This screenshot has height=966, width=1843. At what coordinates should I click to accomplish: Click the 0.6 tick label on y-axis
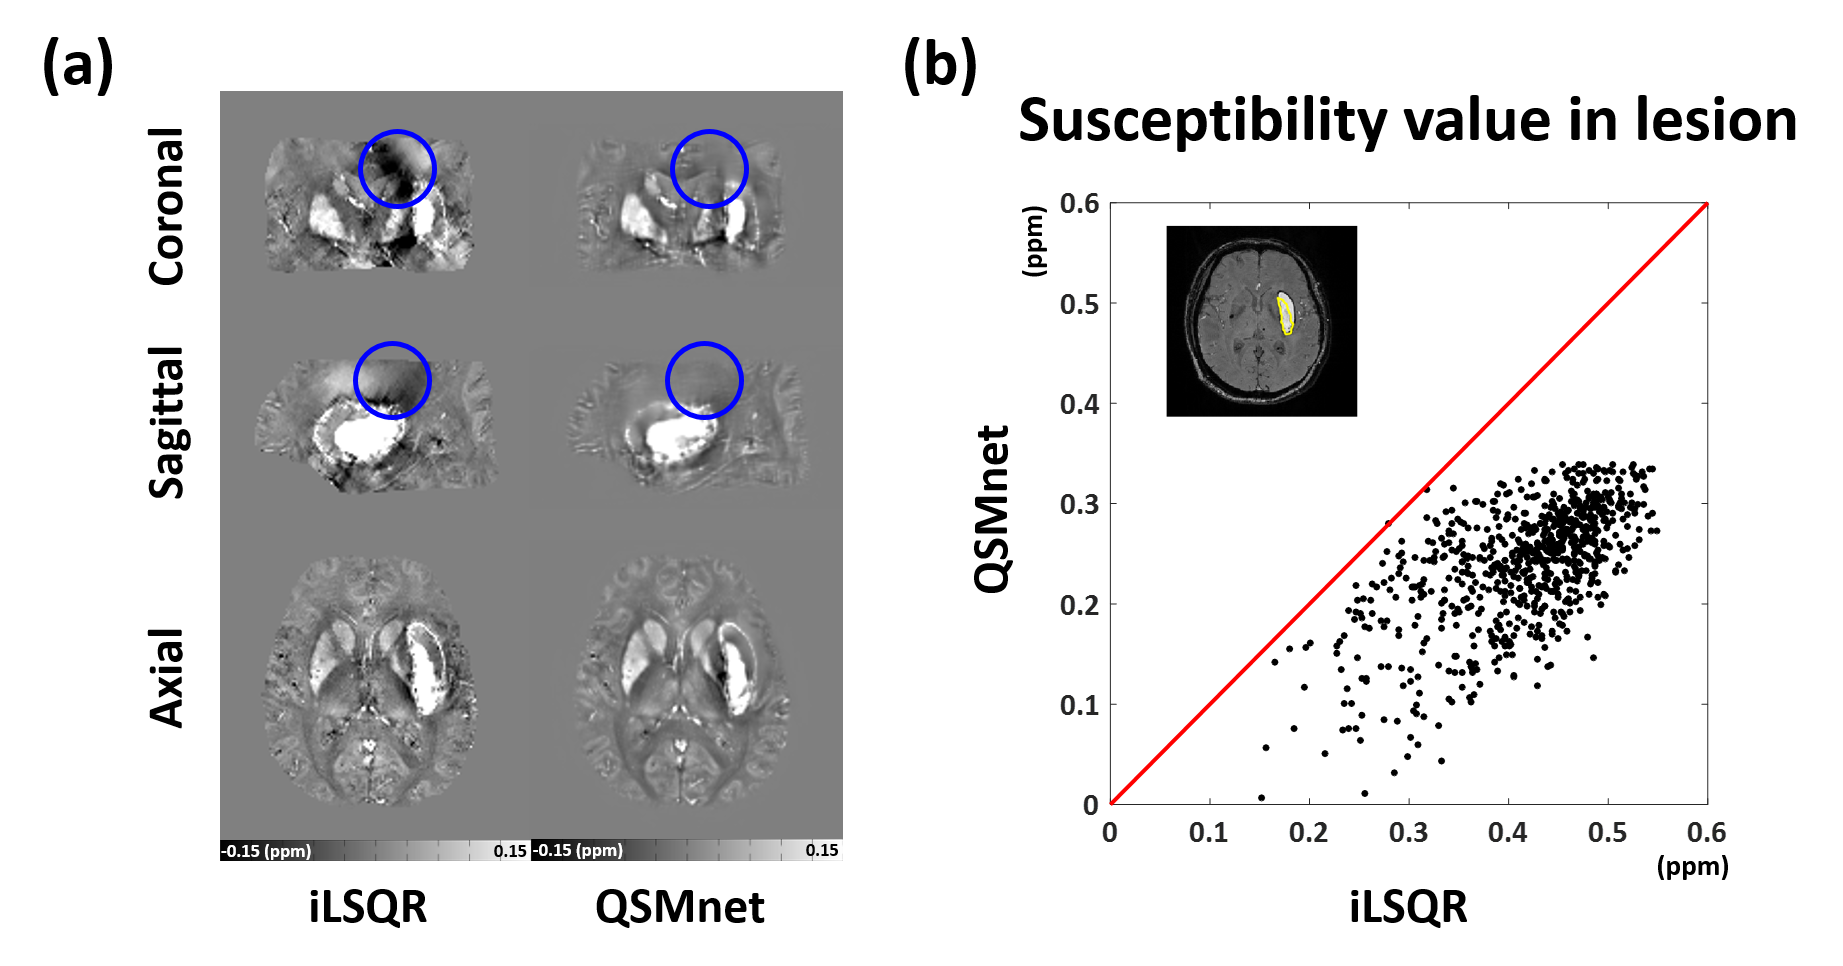1079,204
